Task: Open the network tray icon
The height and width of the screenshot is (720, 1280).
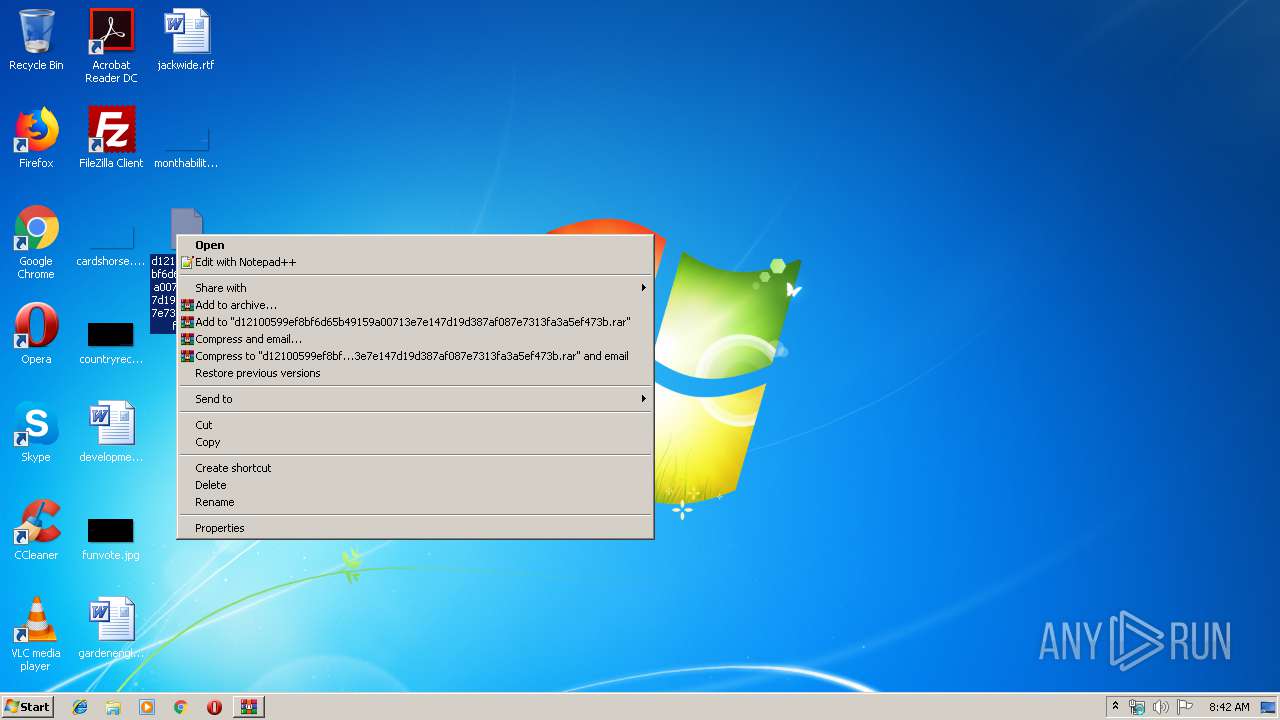Action: [1137, 707]
